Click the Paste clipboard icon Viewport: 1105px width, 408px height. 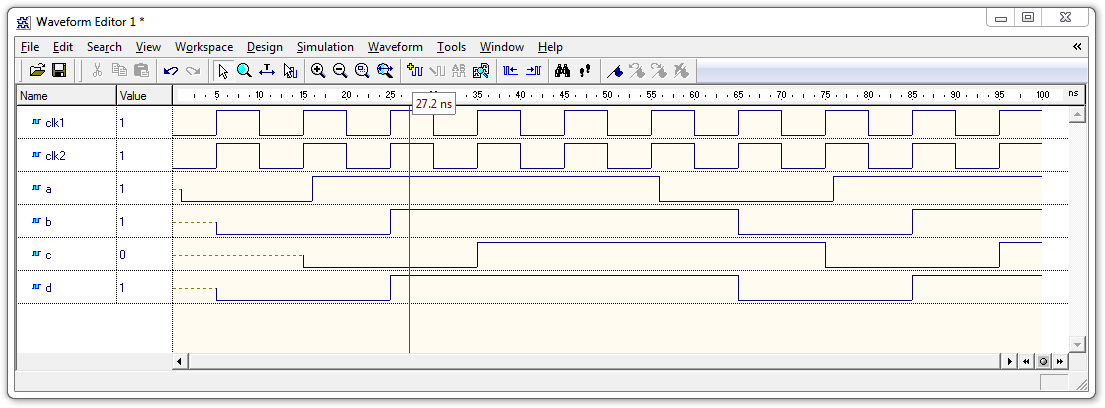tap(142, 70)
